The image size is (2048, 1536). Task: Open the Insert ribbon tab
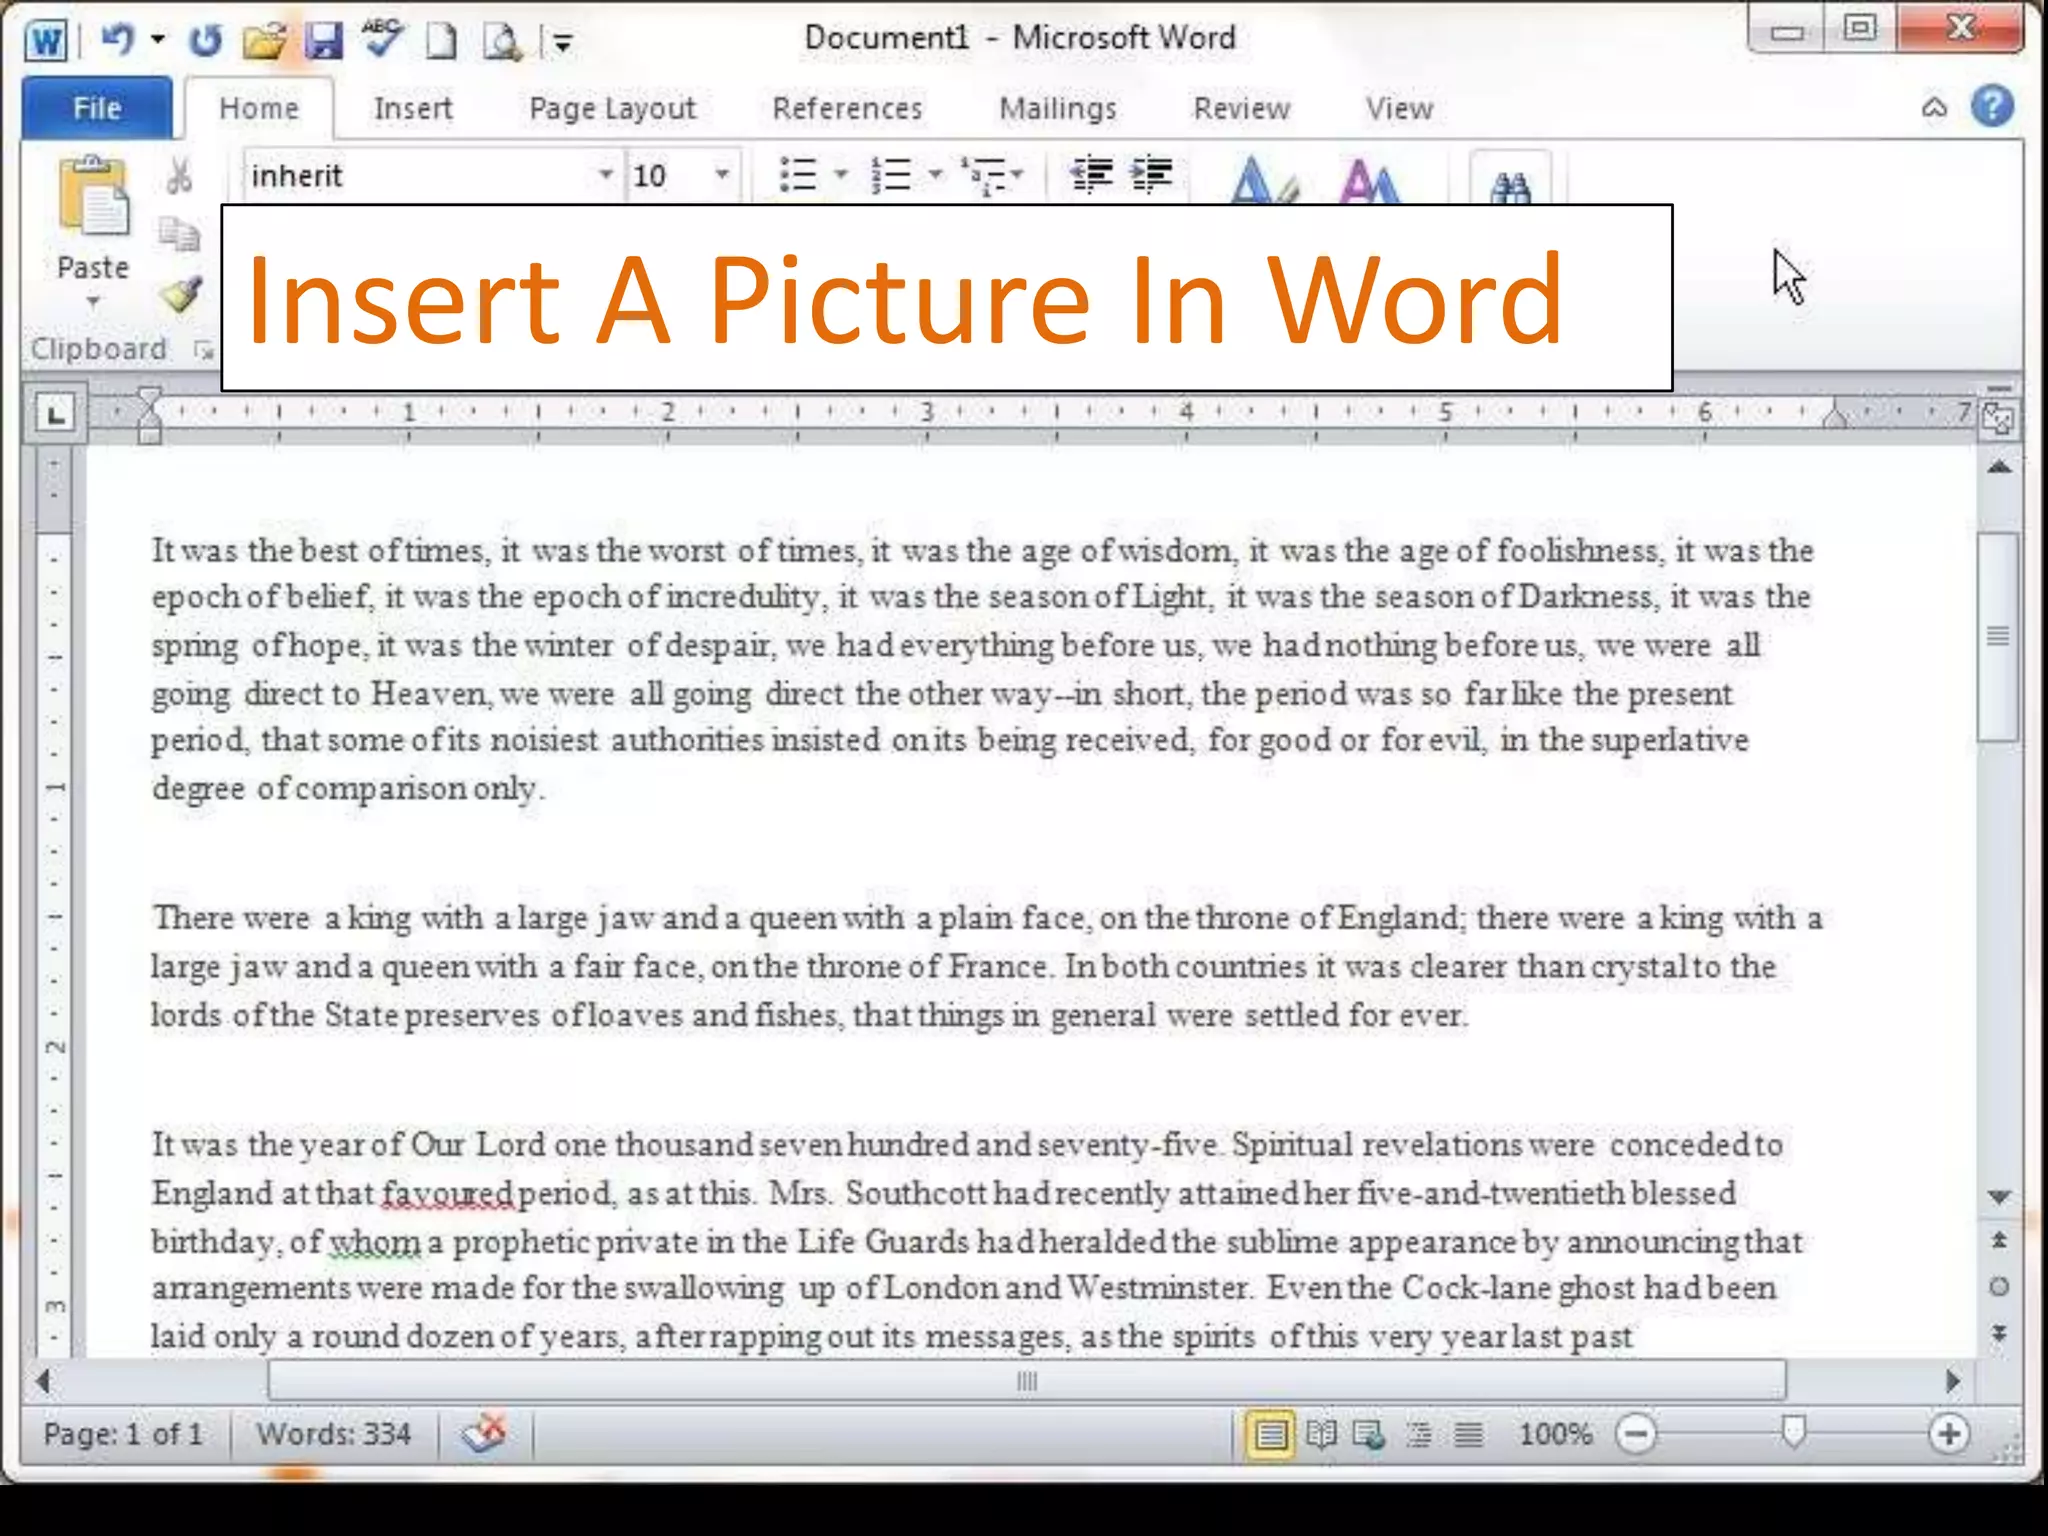pyautogui.click(x=413, y=108)
